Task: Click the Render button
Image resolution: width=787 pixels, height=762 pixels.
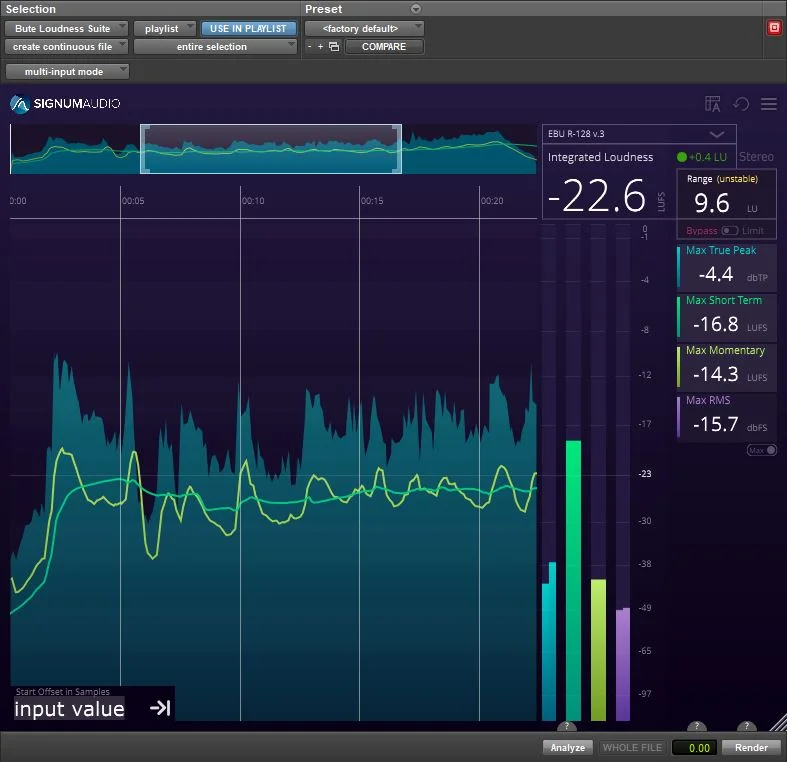Action: pyautogui.click(x=751, y=747)
